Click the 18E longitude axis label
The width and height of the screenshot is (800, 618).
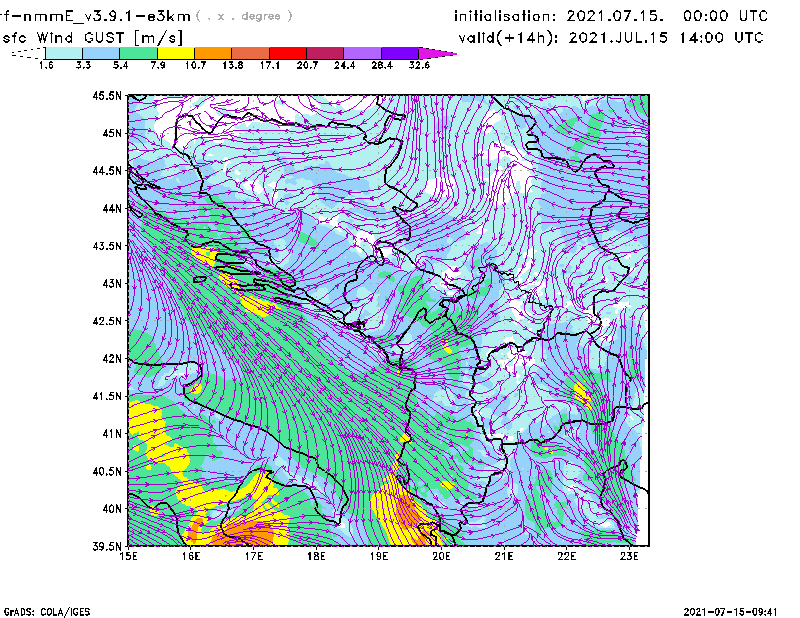[x=316, y=556]
